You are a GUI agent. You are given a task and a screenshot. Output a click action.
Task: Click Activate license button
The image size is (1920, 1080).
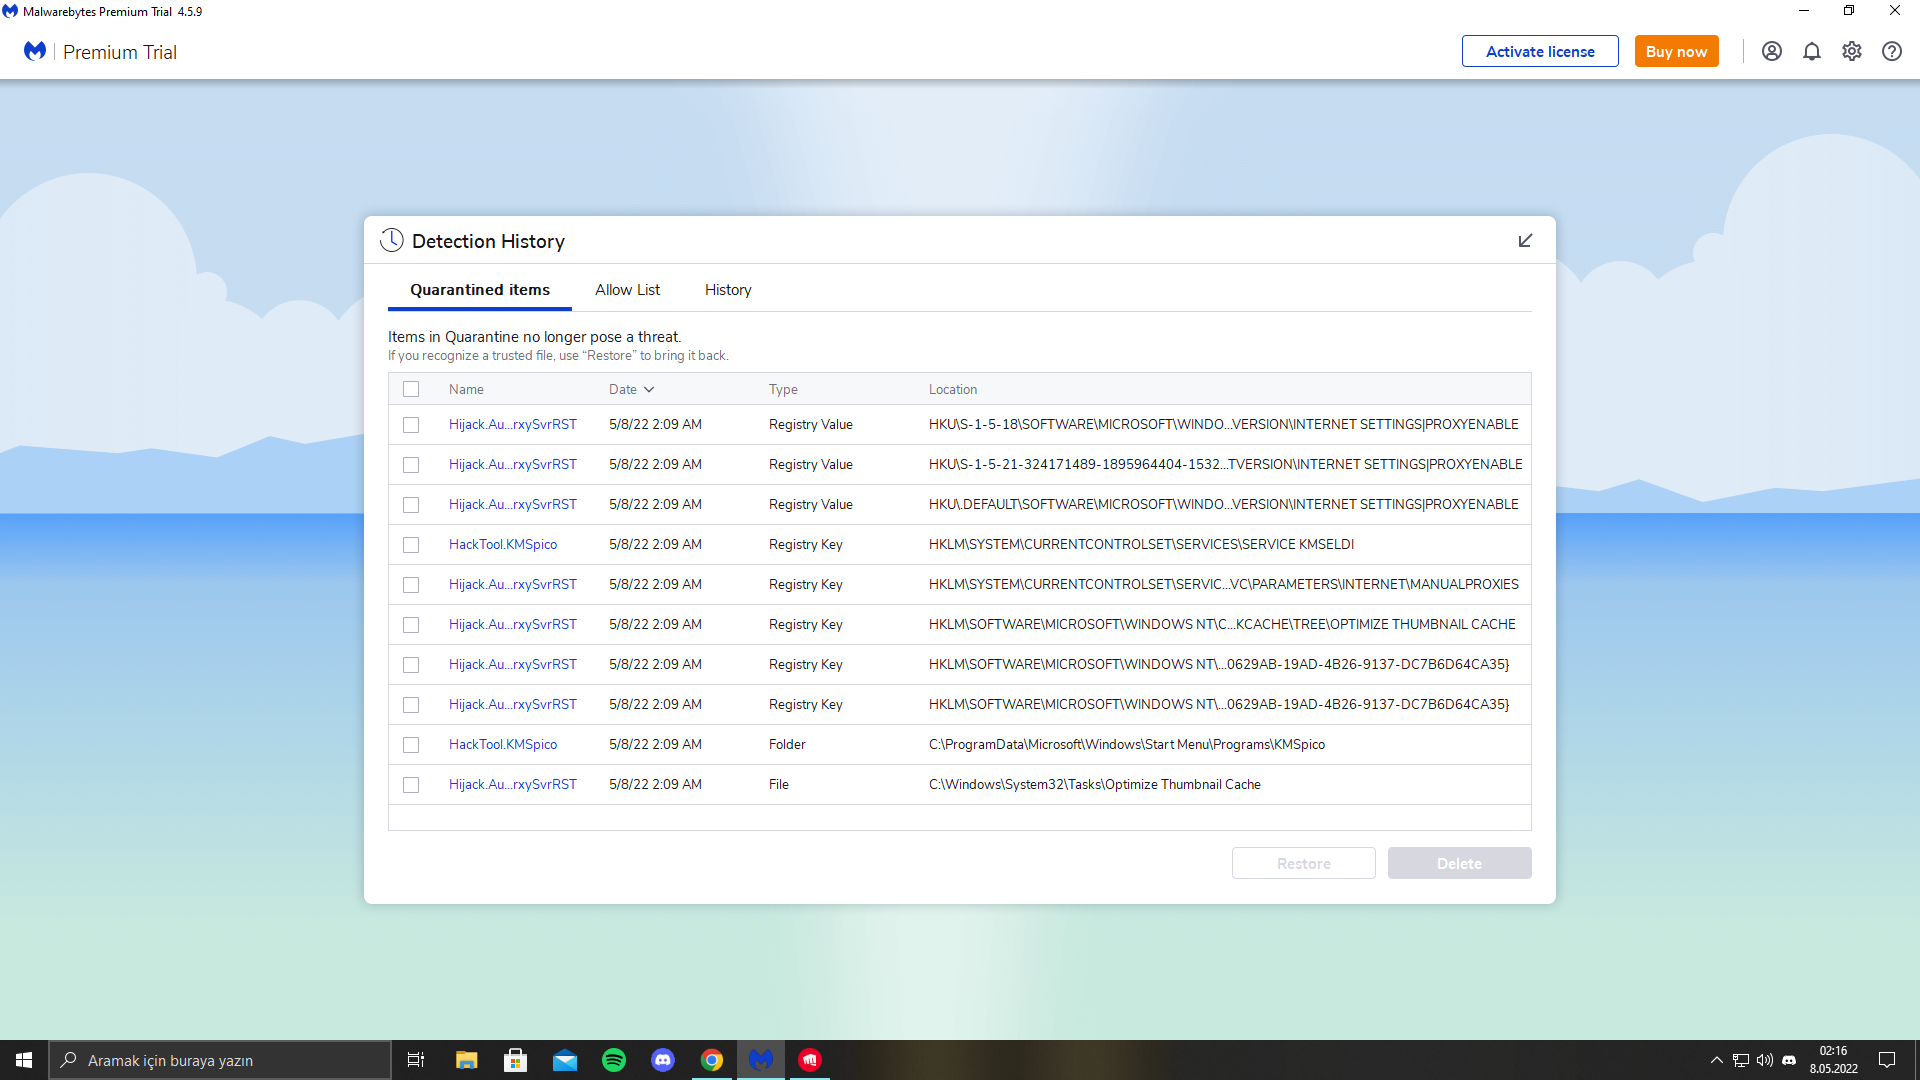tap(1540, 51)
